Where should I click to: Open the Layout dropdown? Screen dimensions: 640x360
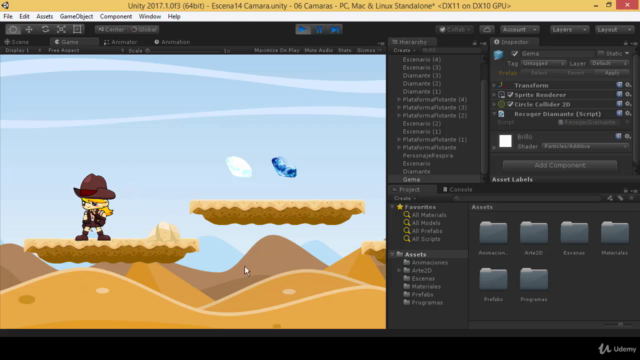coord(614,29)
